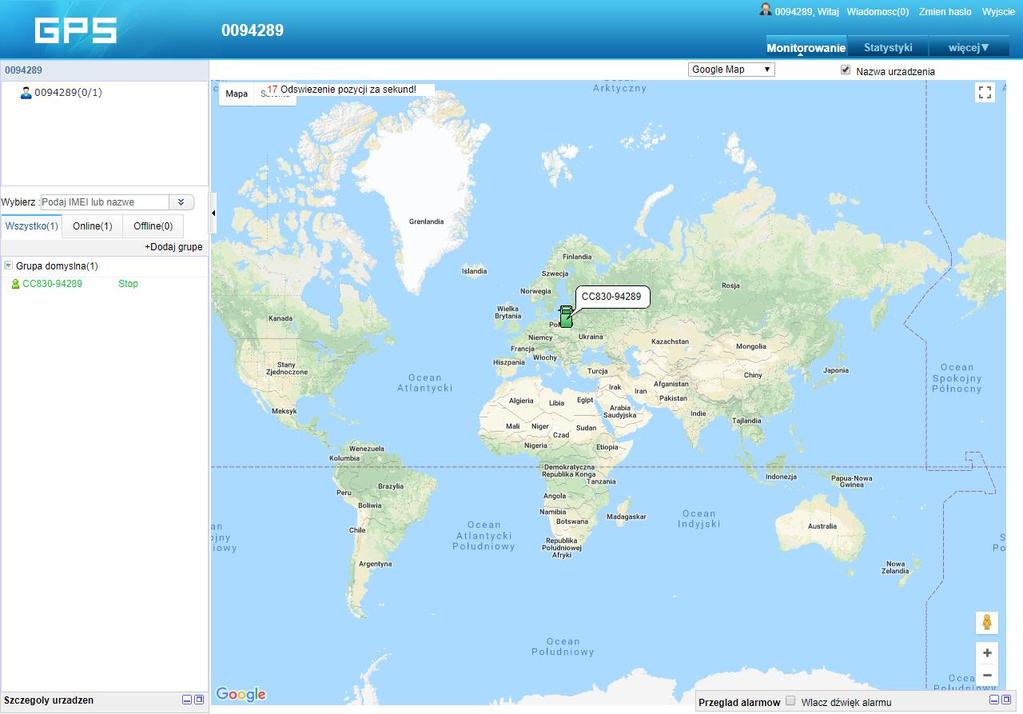Click Street View pegman icon
This screenshot has width=1023, height=714.
(x=987, y=622)
